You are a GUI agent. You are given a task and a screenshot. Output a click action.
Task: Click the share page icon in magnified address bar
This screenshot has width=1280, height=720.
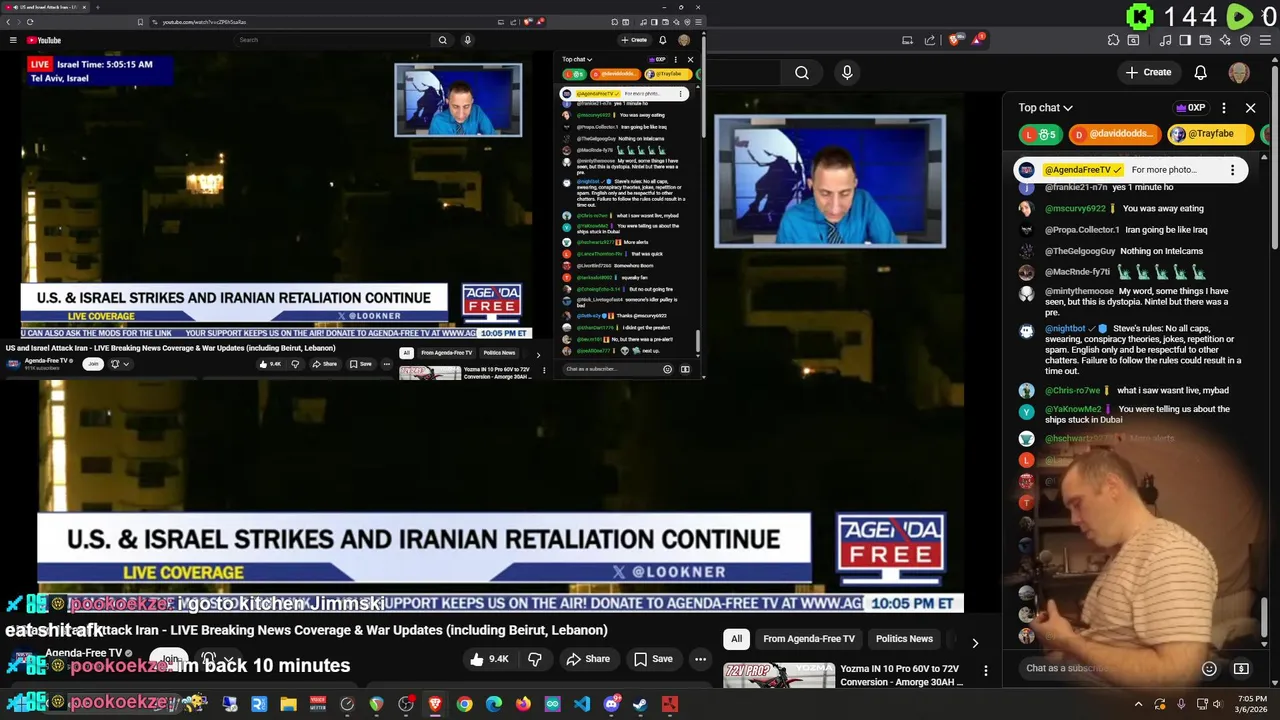click(930, 40)
